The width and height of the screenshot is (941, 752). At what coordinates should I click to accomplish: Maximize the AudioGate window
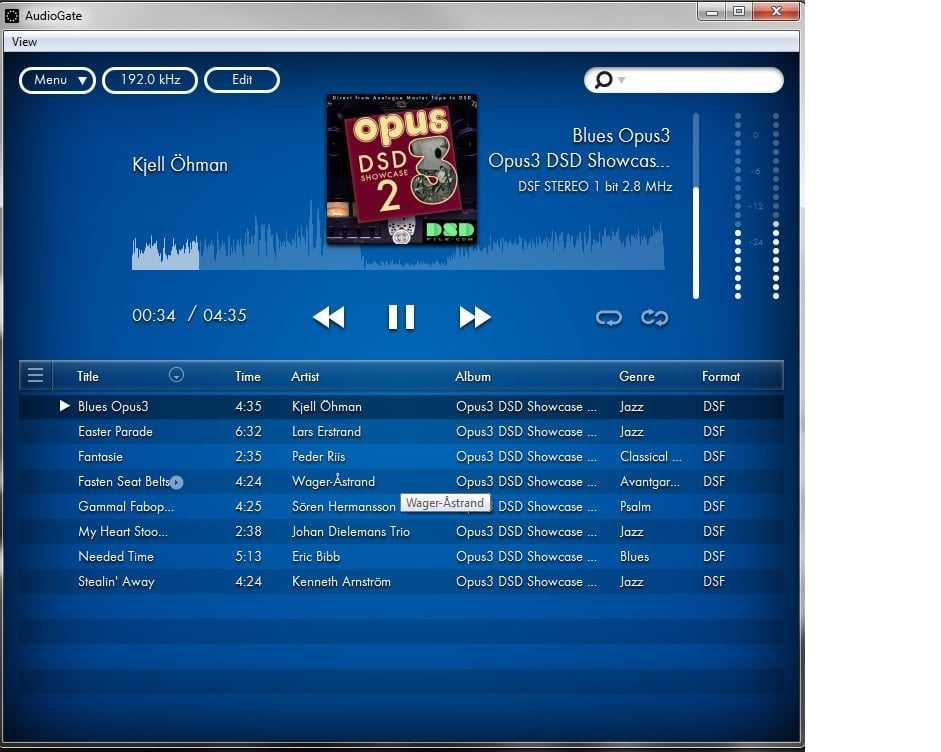[x=739, y=11]
